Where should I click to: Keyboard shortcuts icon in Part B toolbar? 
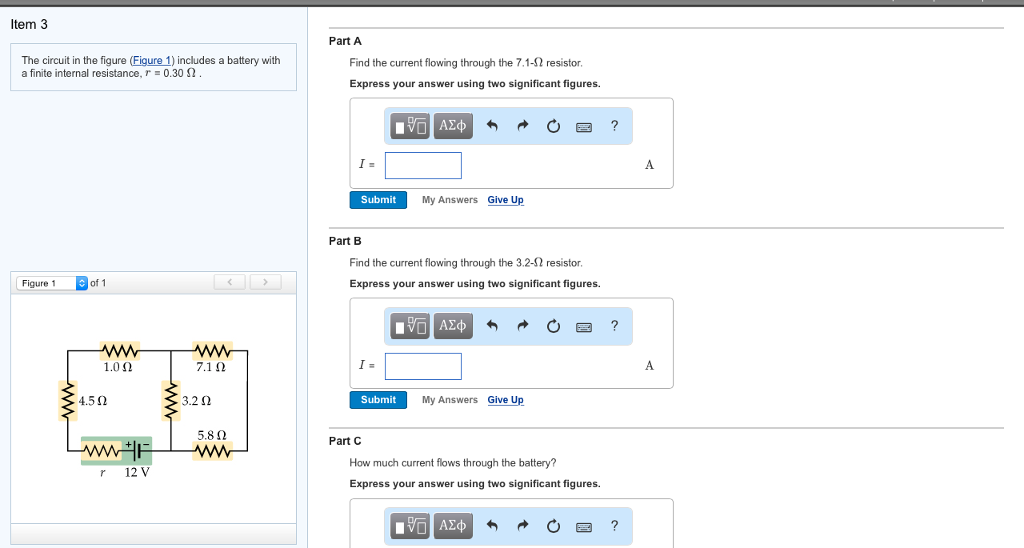coord(584,327)
